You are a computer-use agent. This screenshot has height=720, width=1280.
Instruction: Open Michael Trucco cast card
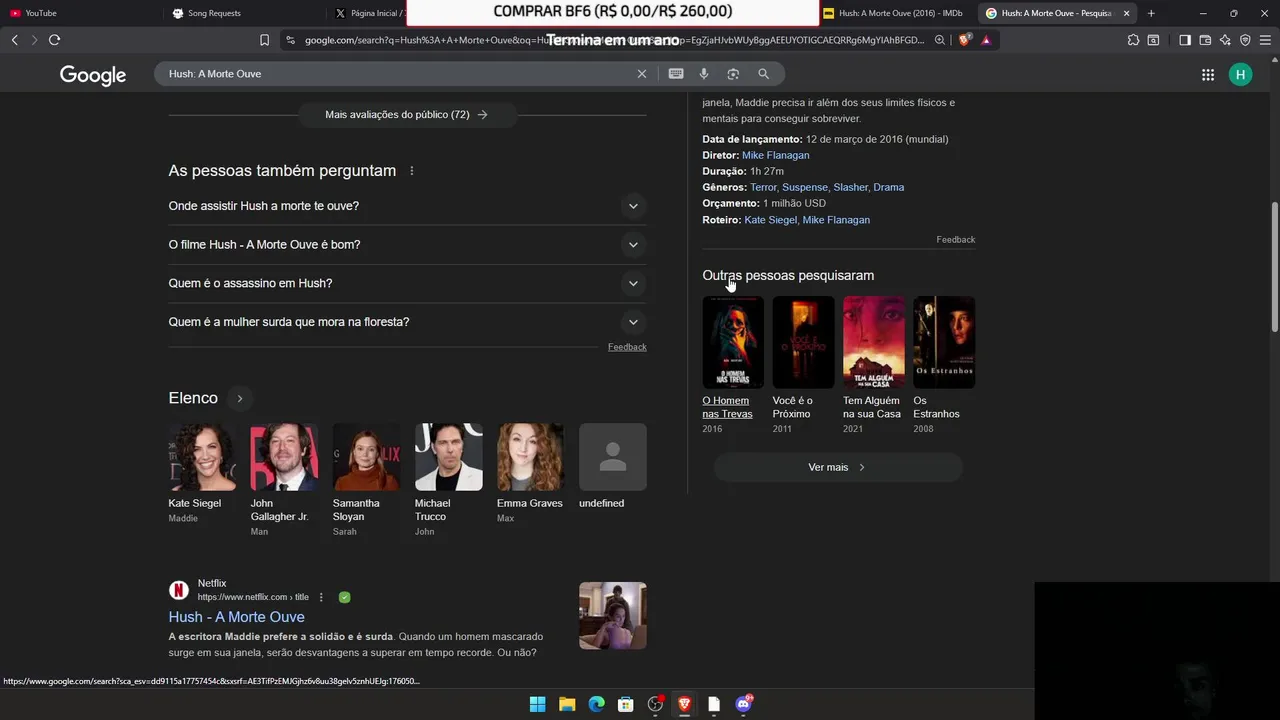coord(448,480)
